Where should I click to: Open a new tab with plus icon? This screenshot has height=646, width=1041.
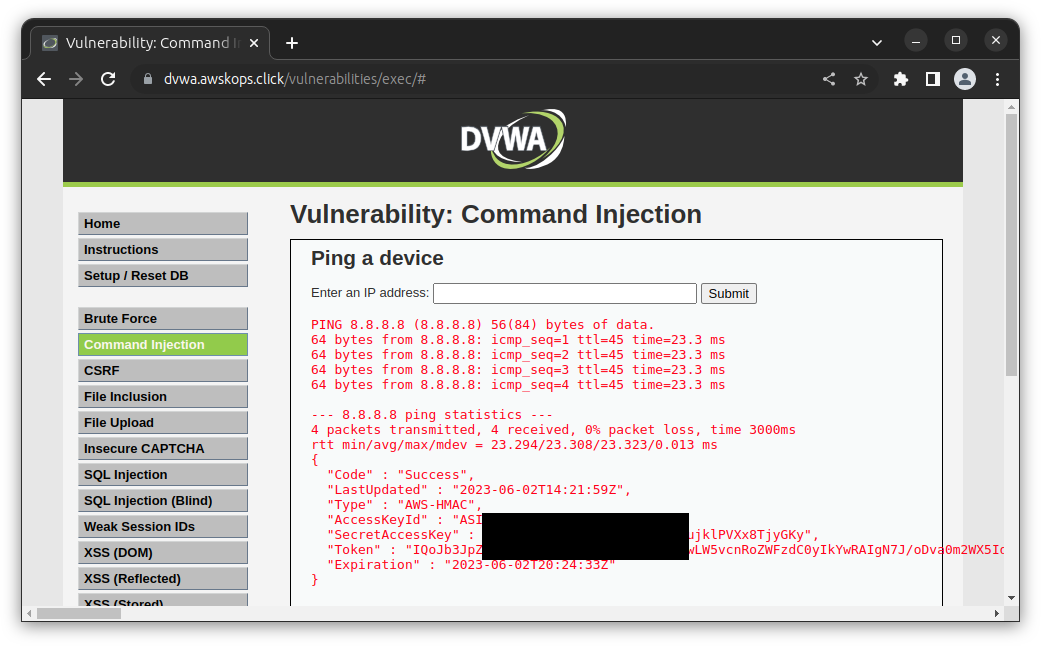[291, 43]
